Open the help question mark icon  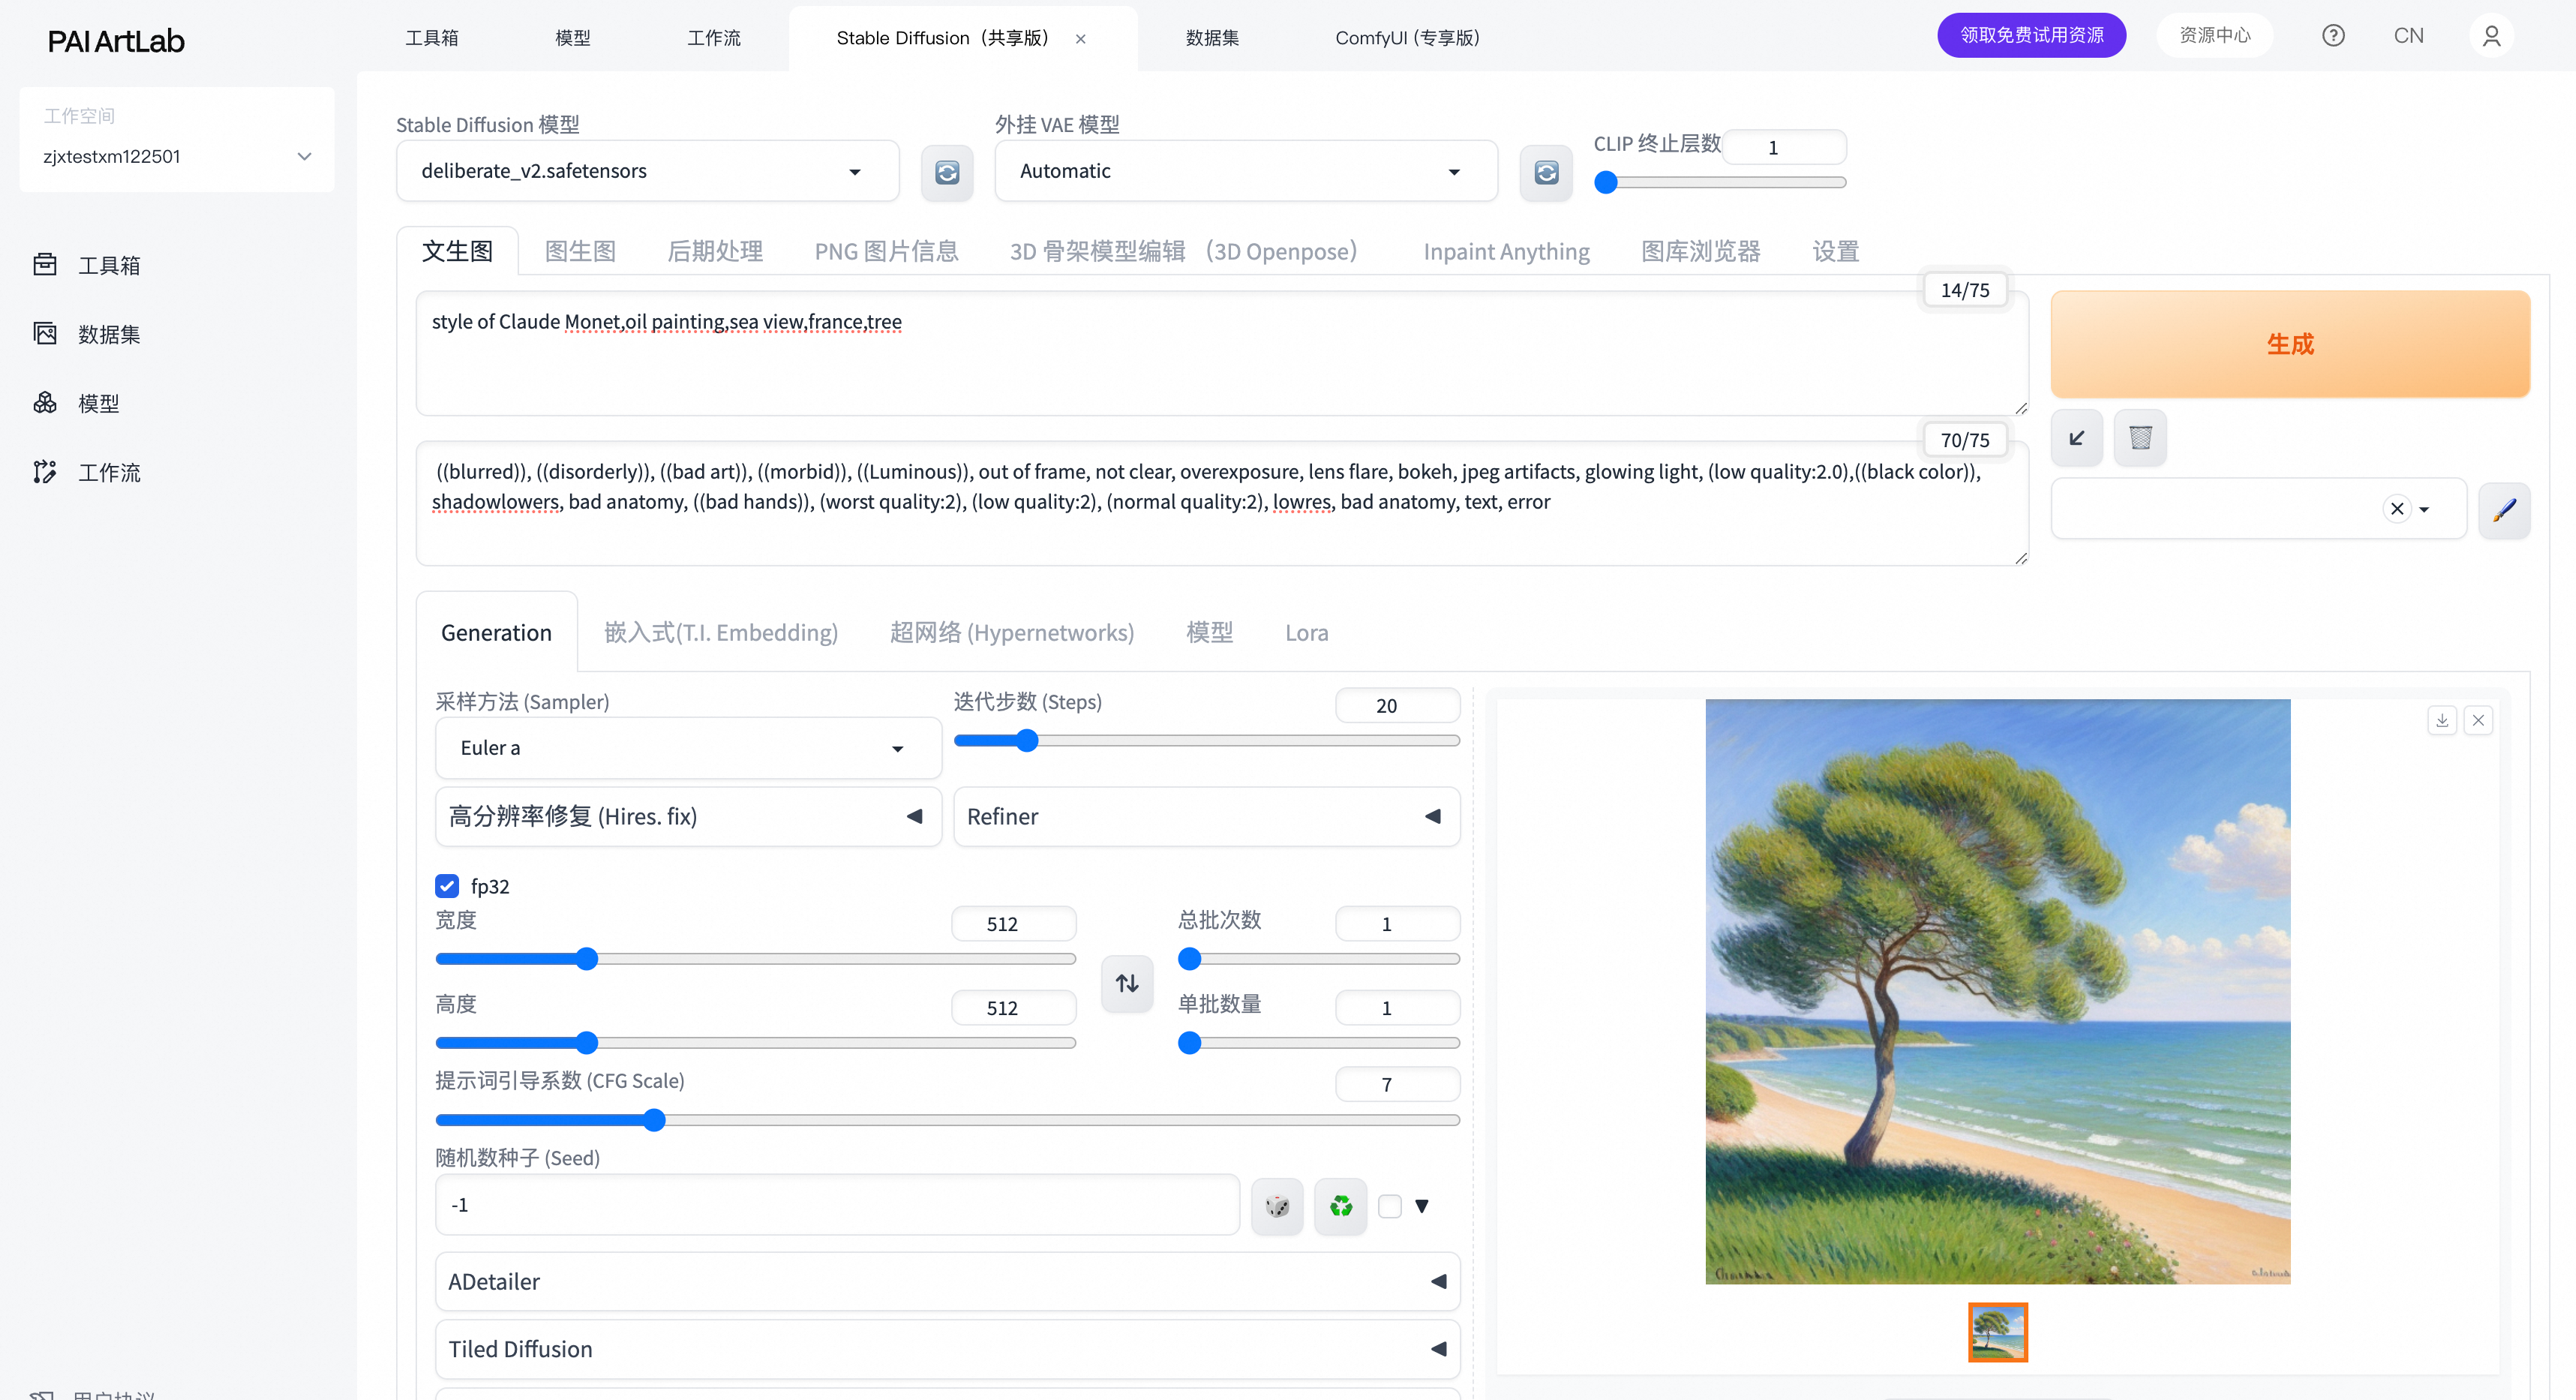[2333, 36]
